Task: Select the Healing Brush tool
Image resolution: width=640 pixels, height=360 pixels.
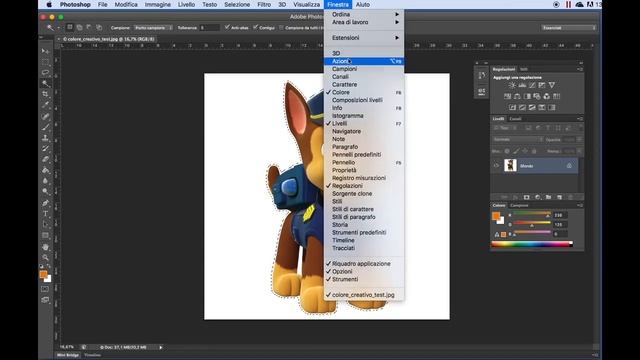Action: (x=45, y=116)
